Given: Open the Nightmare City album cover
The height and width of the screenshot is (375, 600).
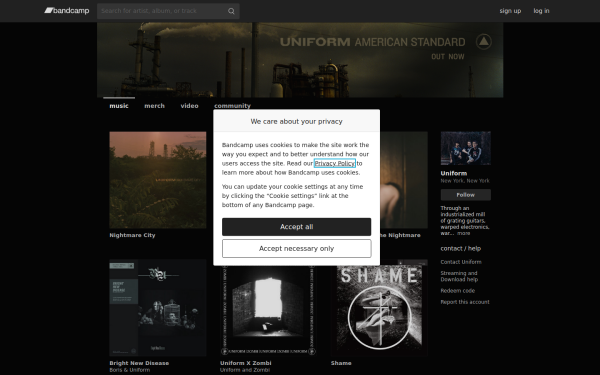Looking at the screenshot, I should coord(158,180).
